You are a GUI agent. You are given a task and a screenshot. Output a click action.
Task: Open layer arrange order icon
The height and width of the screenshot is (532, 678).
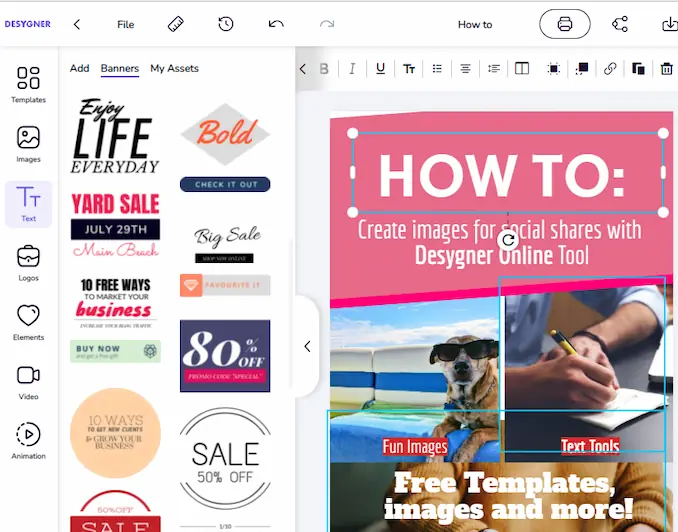pyautogui.click(x=582, y=69)
